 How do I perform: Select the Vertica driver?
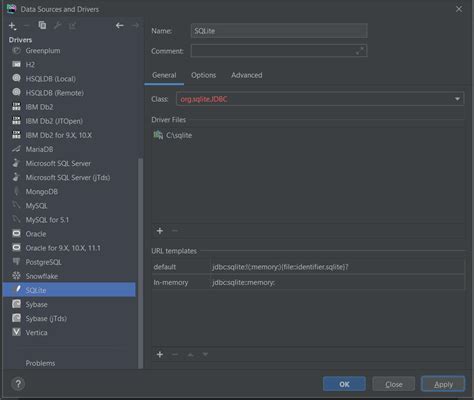[69, 333]
